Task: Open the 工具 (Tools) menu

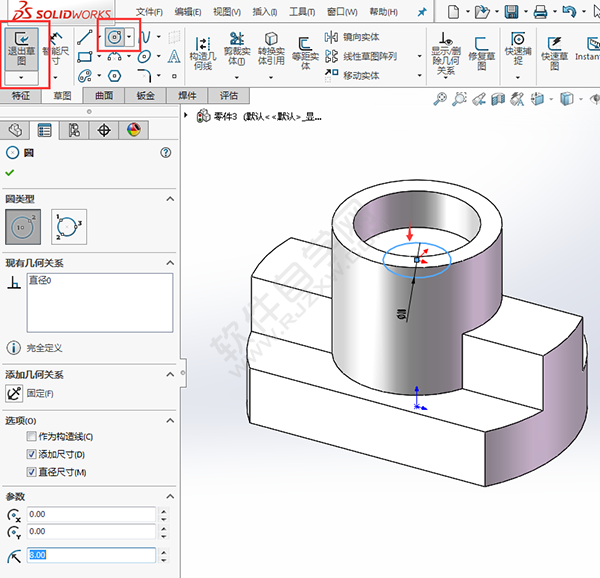Action: (x=302, y=12)
